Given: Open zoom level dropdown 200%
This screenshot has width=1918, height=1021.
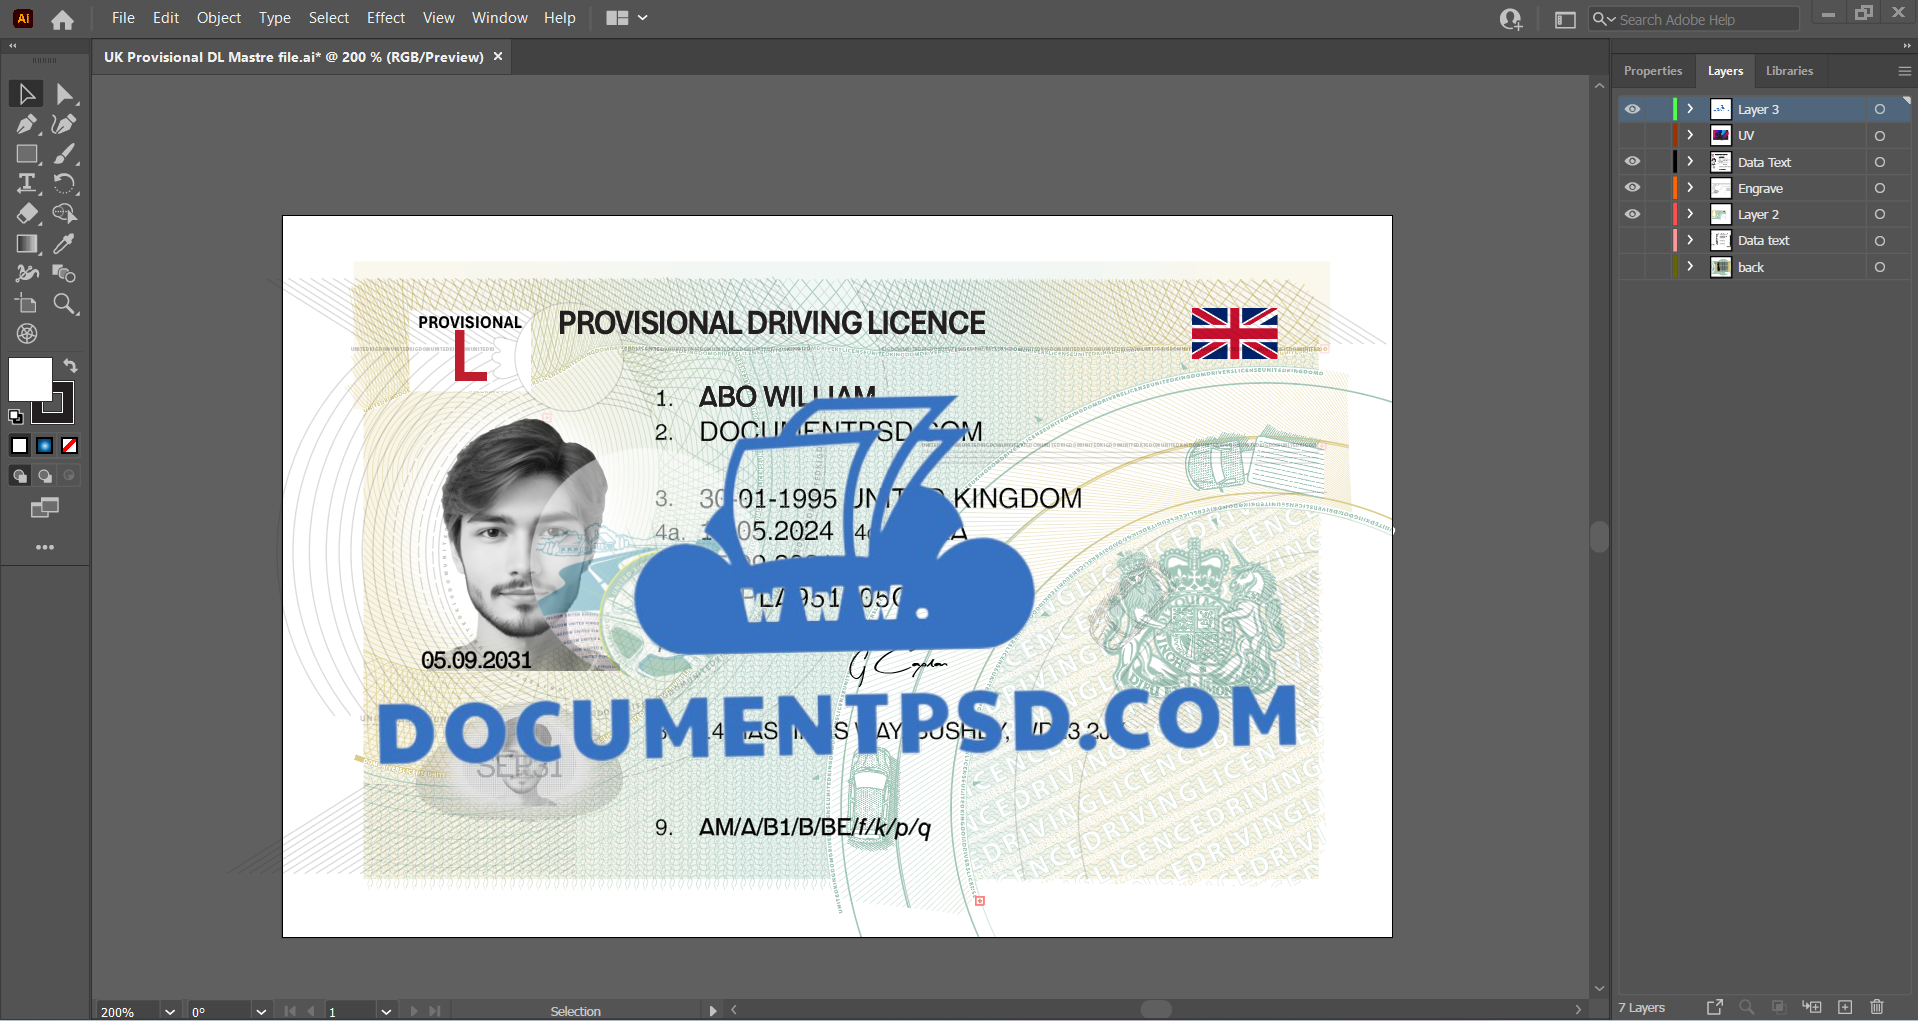Looking at the screenshot, I should (x=170, y=1011).
